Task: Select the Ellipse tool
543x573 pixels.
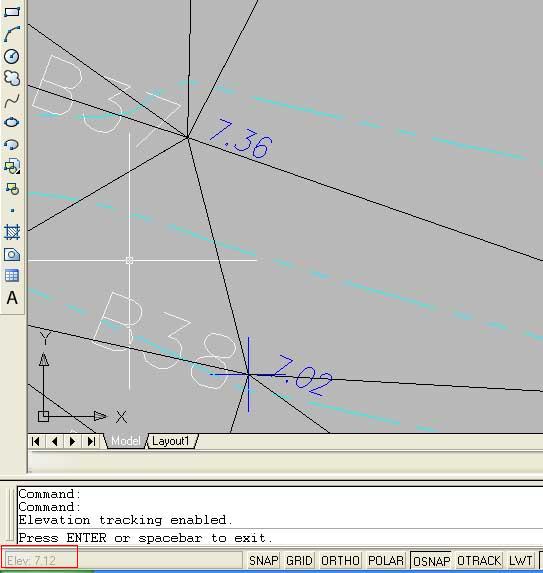Action: 12,122
